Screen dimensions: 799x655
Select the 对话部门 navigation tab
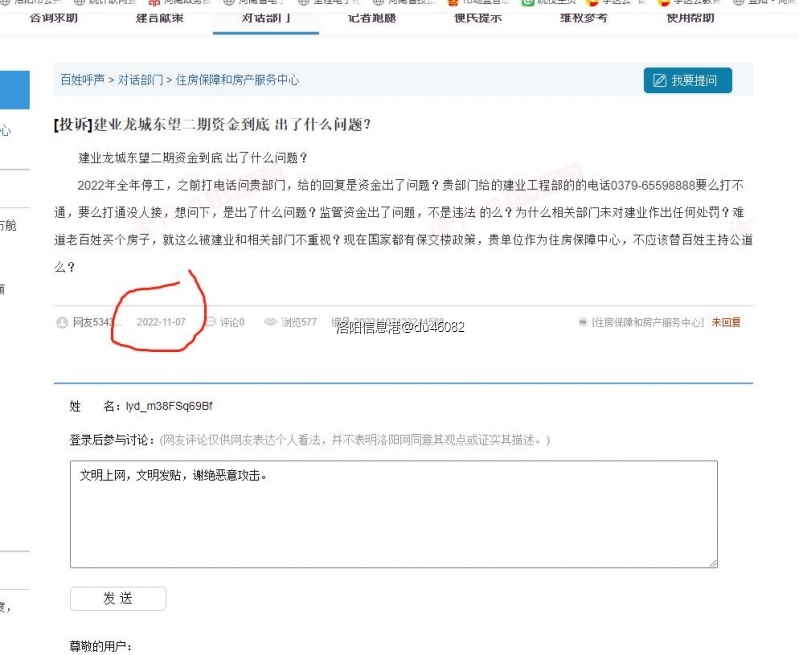(266, 18)
